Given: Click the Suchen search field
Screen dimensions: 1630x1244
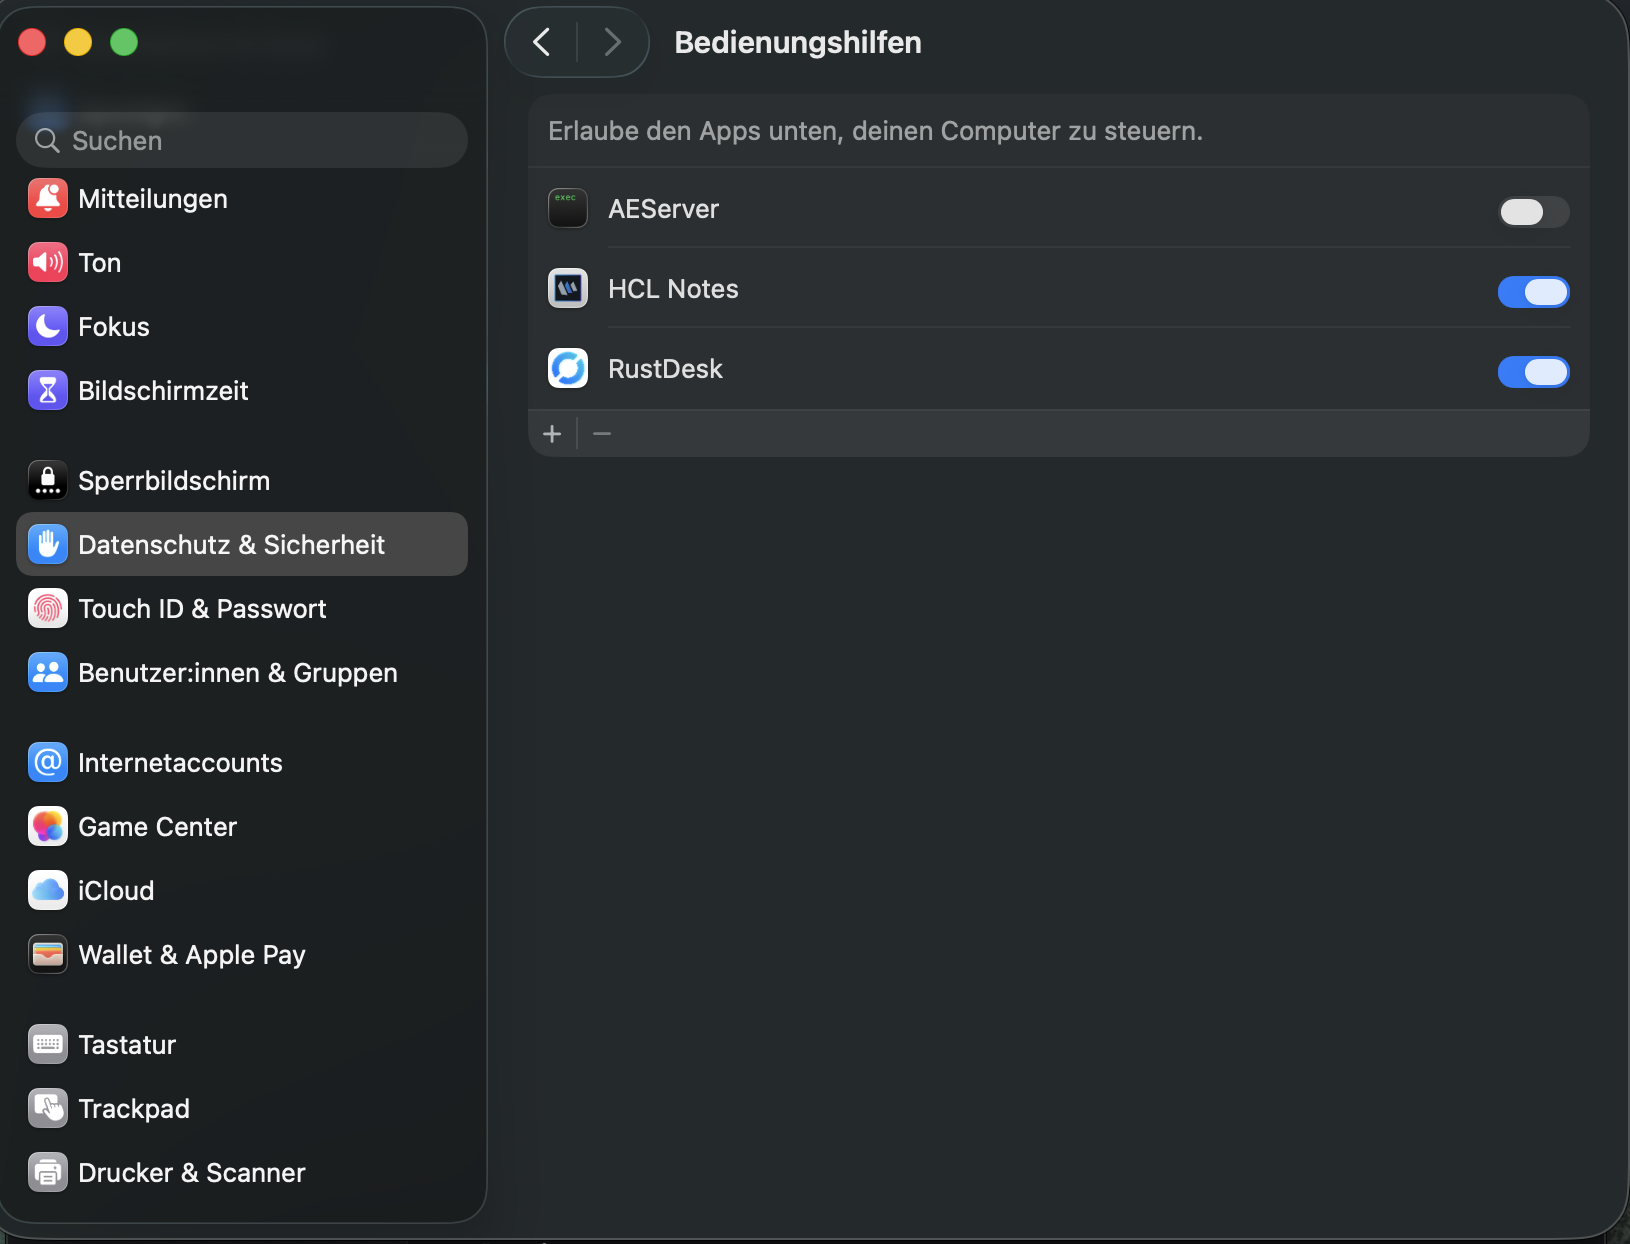Looking at the screenshot, I should coord(242,141).
